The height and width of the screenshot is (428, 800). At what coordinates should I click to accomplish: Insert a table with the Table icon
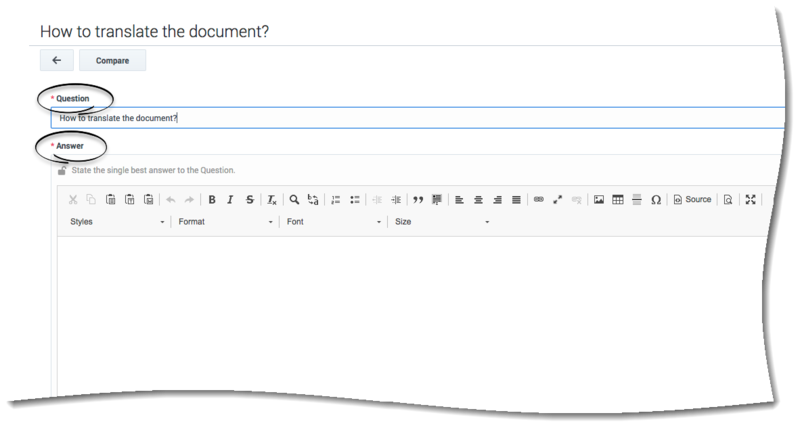(x=618, y=199)
